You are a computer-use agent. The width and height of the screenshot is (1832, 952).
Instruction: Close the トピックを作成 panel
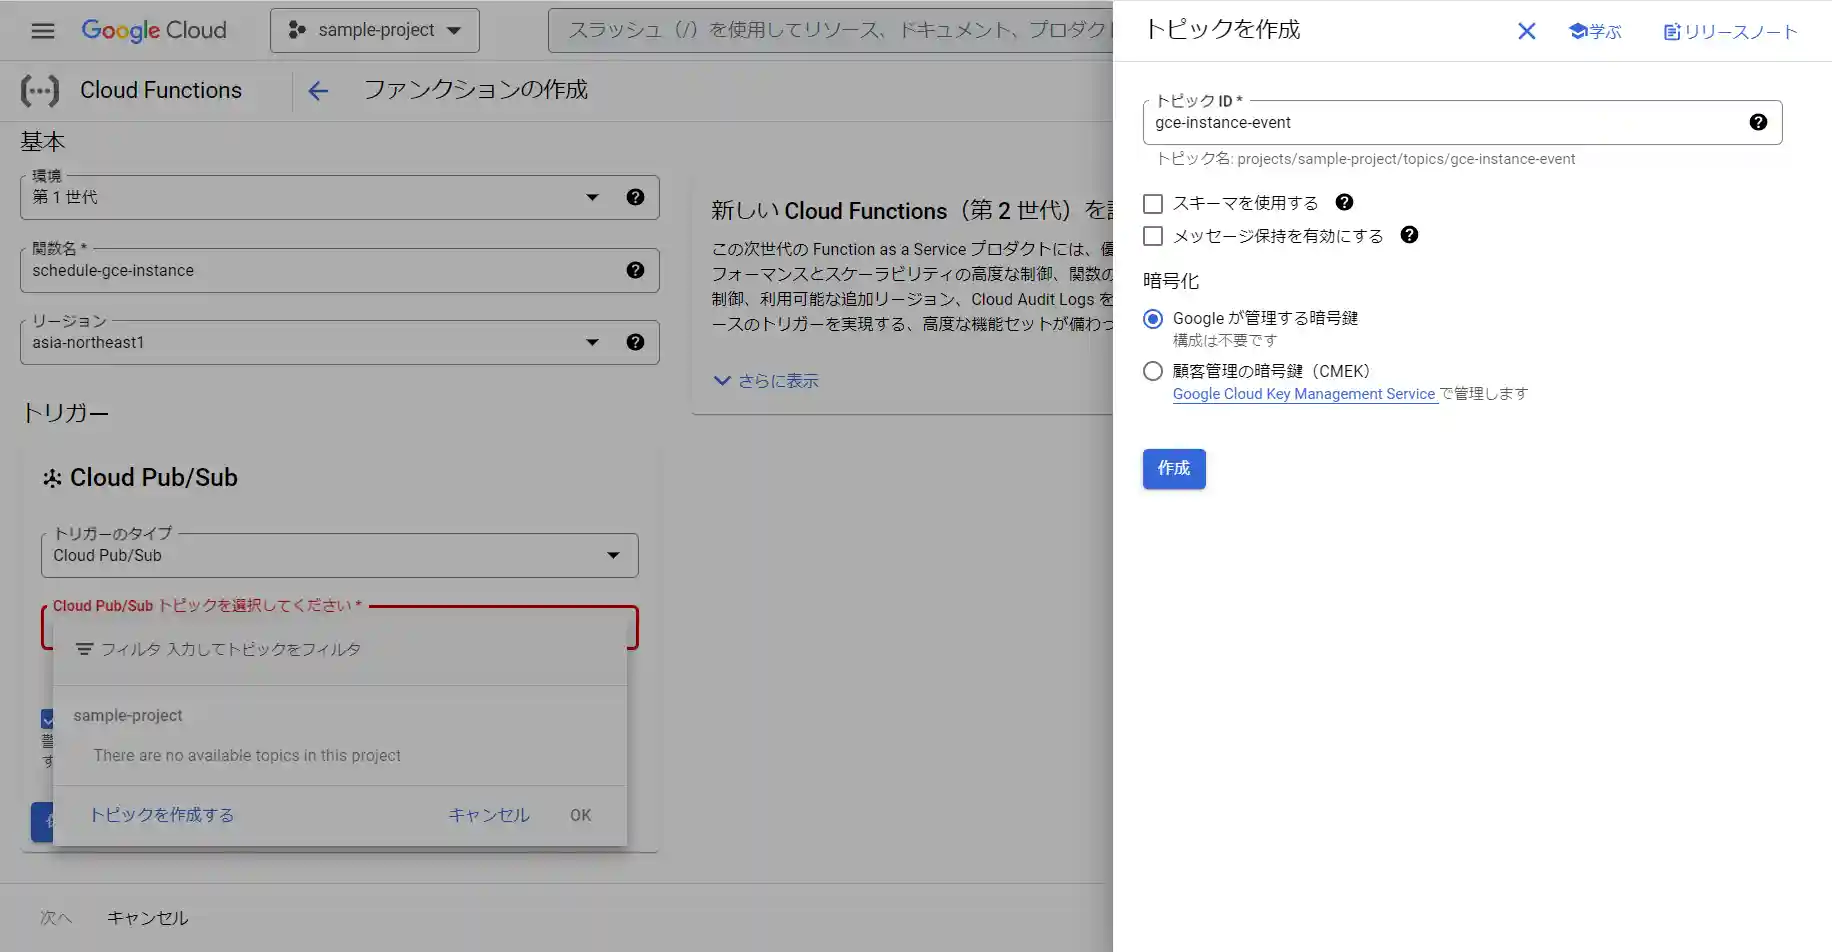1526,31
